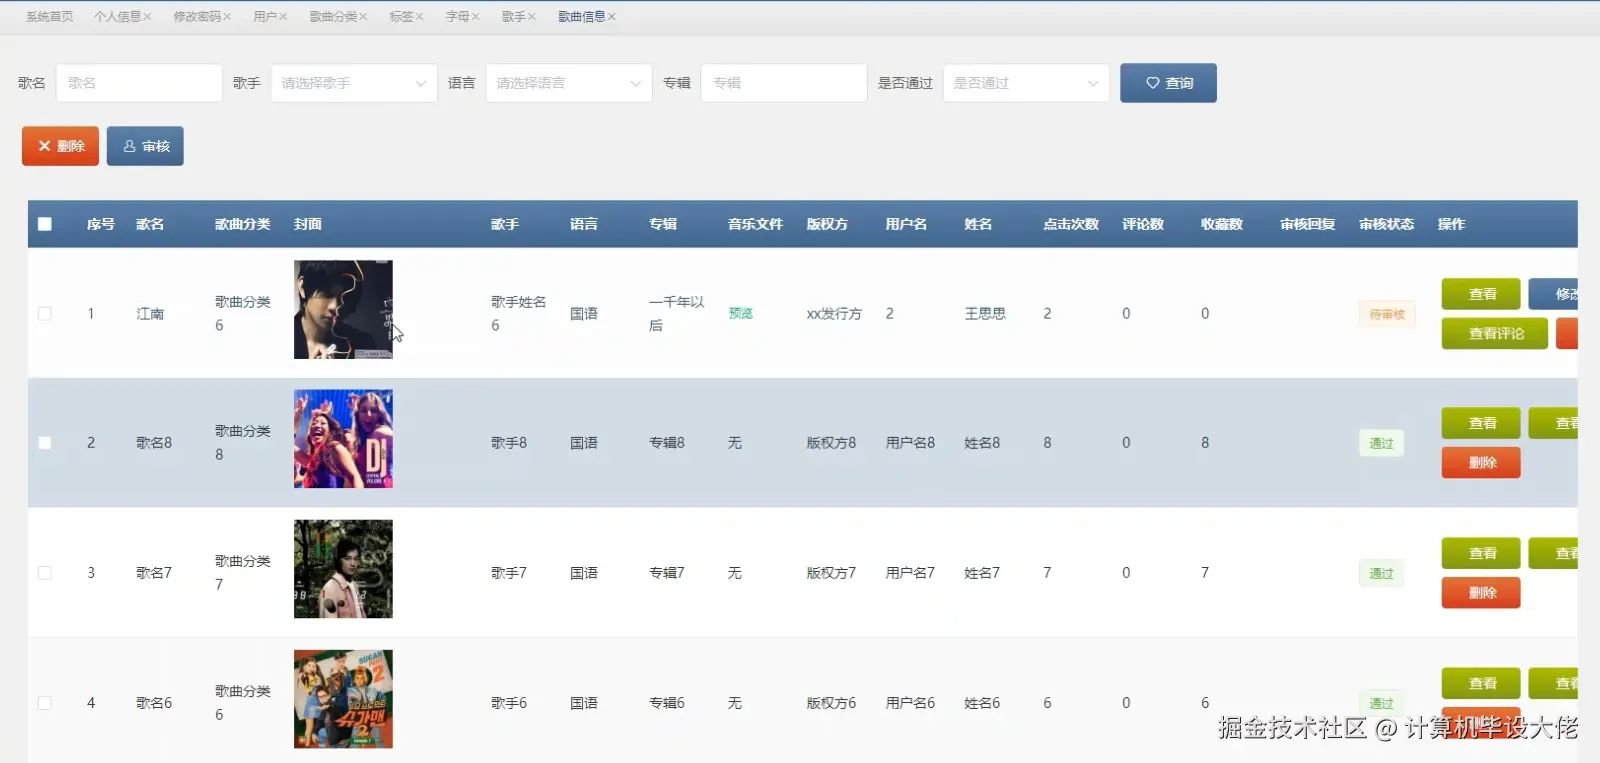1600x763 pixels.
Task: Switch to the 系统首页 tab
Action: (x=49, y=17)
